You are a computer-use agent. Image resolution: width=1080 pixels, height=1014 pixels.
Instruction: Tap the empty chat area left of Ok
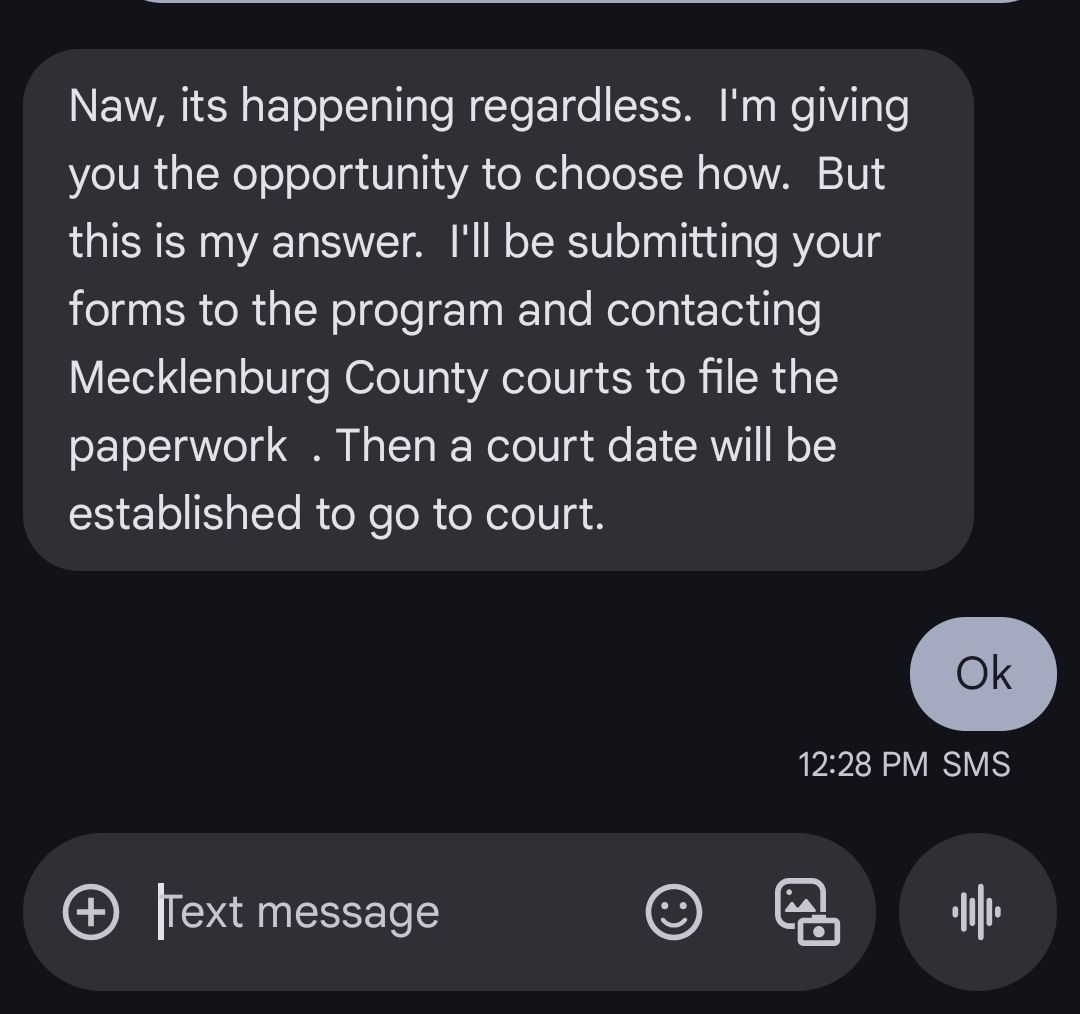tap(455, 674)
